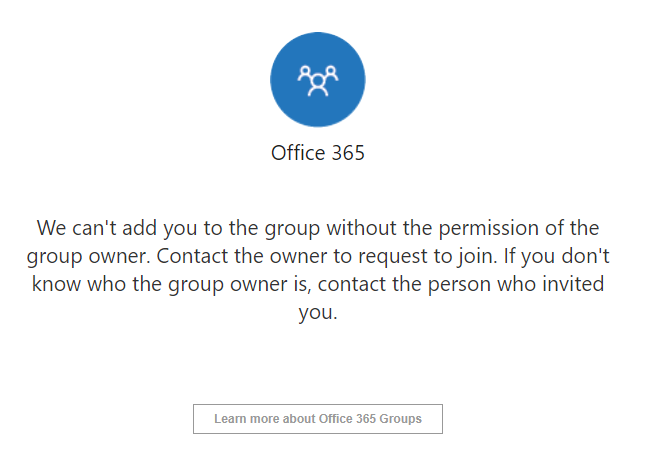The height and width of the screenshot is (452, 655).
Task: Click the phrase "group owner." in second line
Action: pyautogui.click(x=88, y=257)
